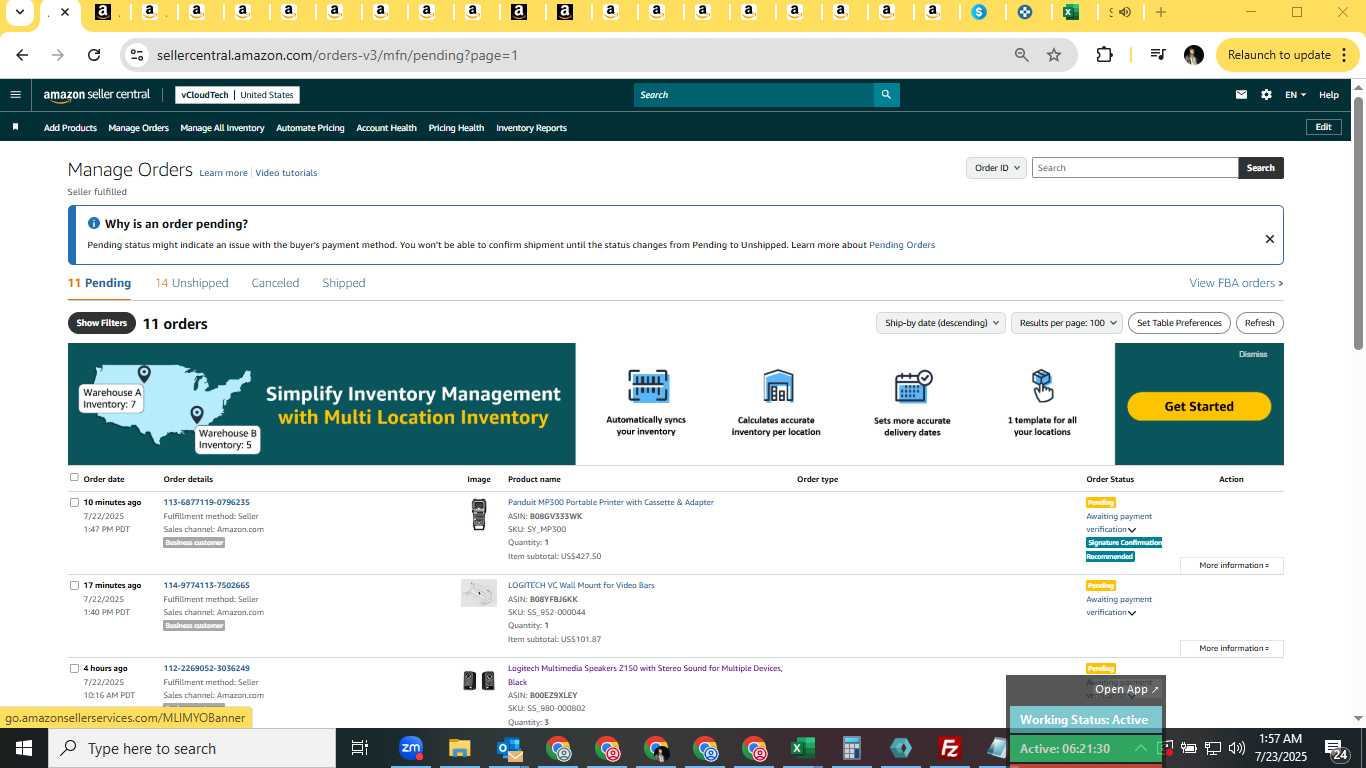Open the Chrome three-dot menu
The image size is (1366, 768).
[x=1345, y=55]
